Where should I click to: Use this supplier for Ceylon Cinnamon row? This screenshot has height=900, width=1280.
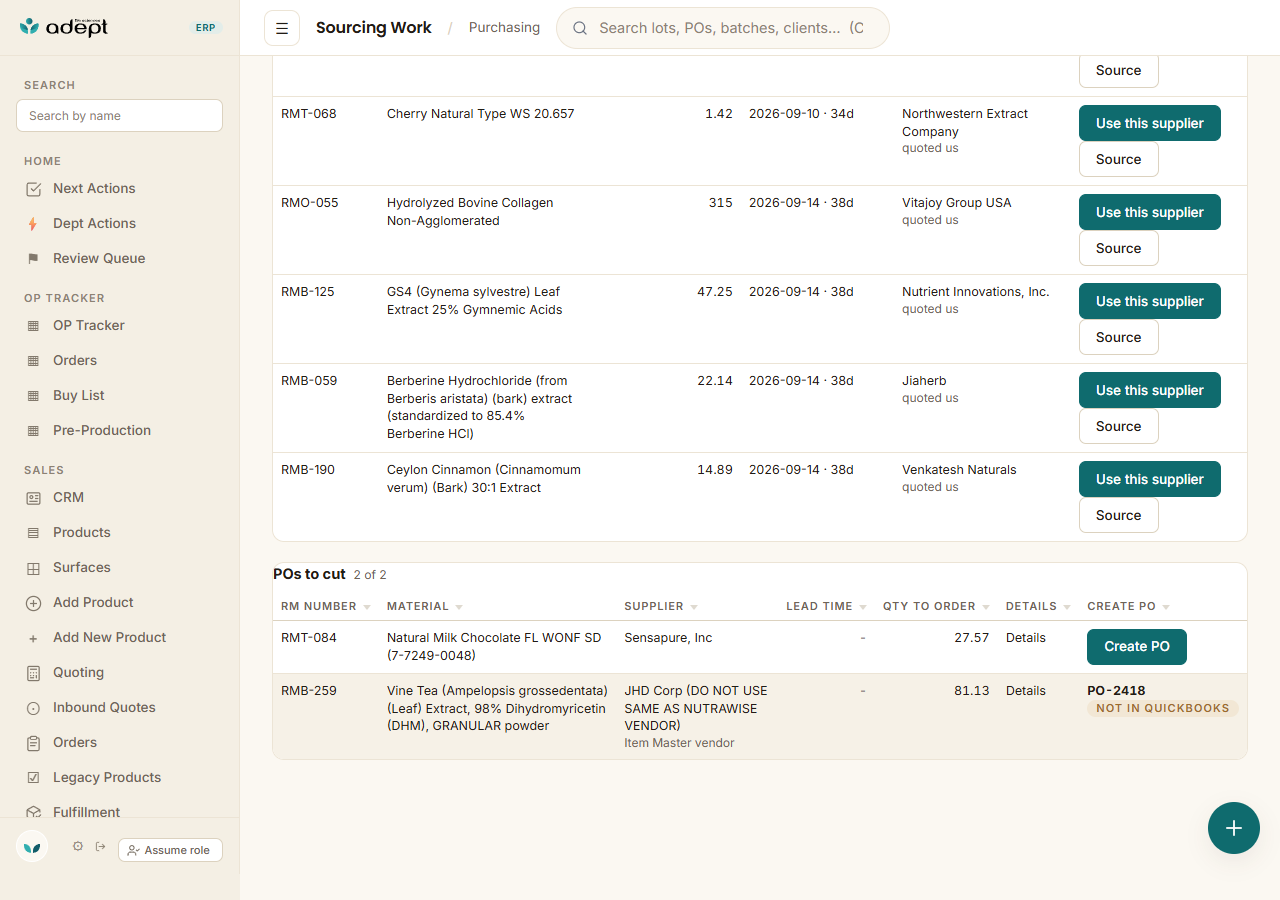tap(1150, 479)
